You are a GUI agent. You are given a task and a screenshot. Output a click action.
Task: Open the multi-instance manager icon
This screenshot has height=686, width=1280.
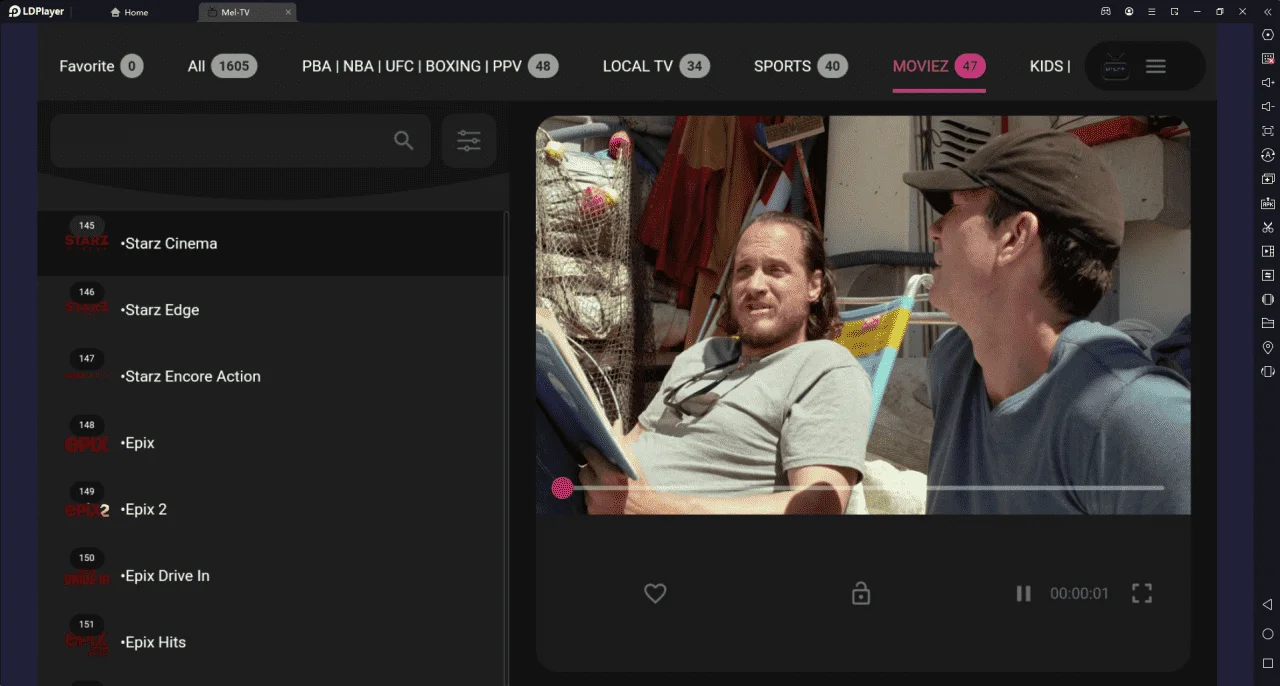coord(1268,179)
